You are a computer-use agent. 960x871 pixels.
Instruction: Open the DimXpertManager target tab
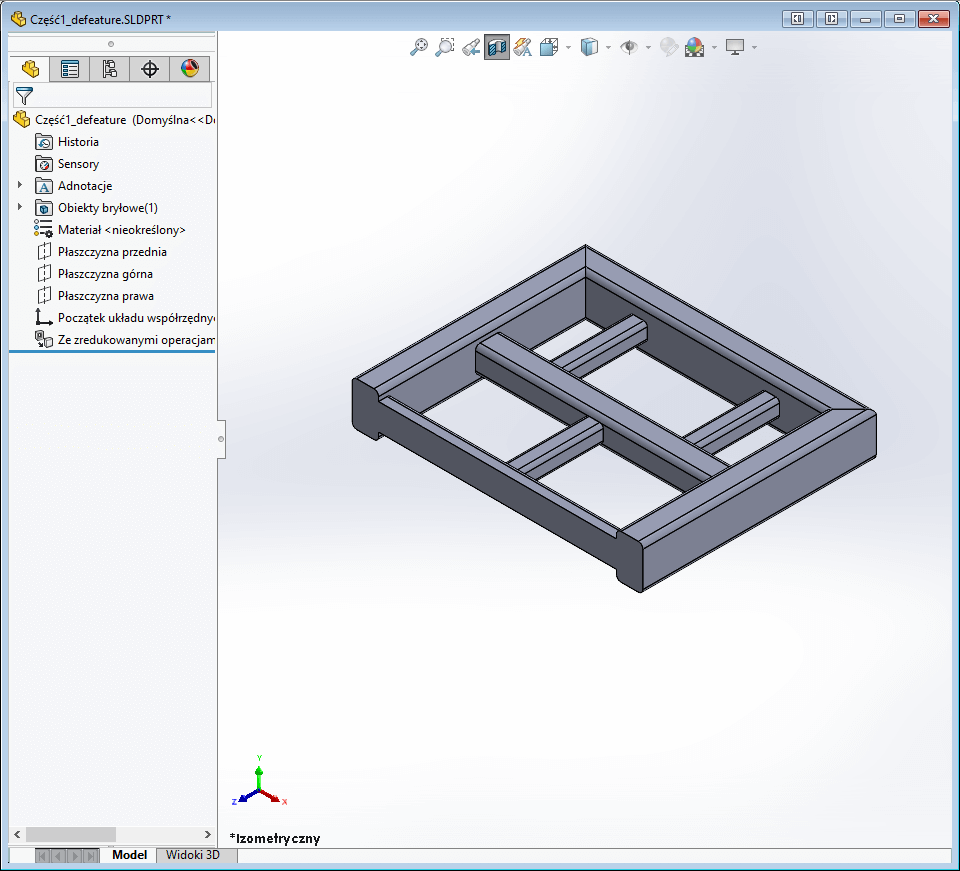click(149, 69)
